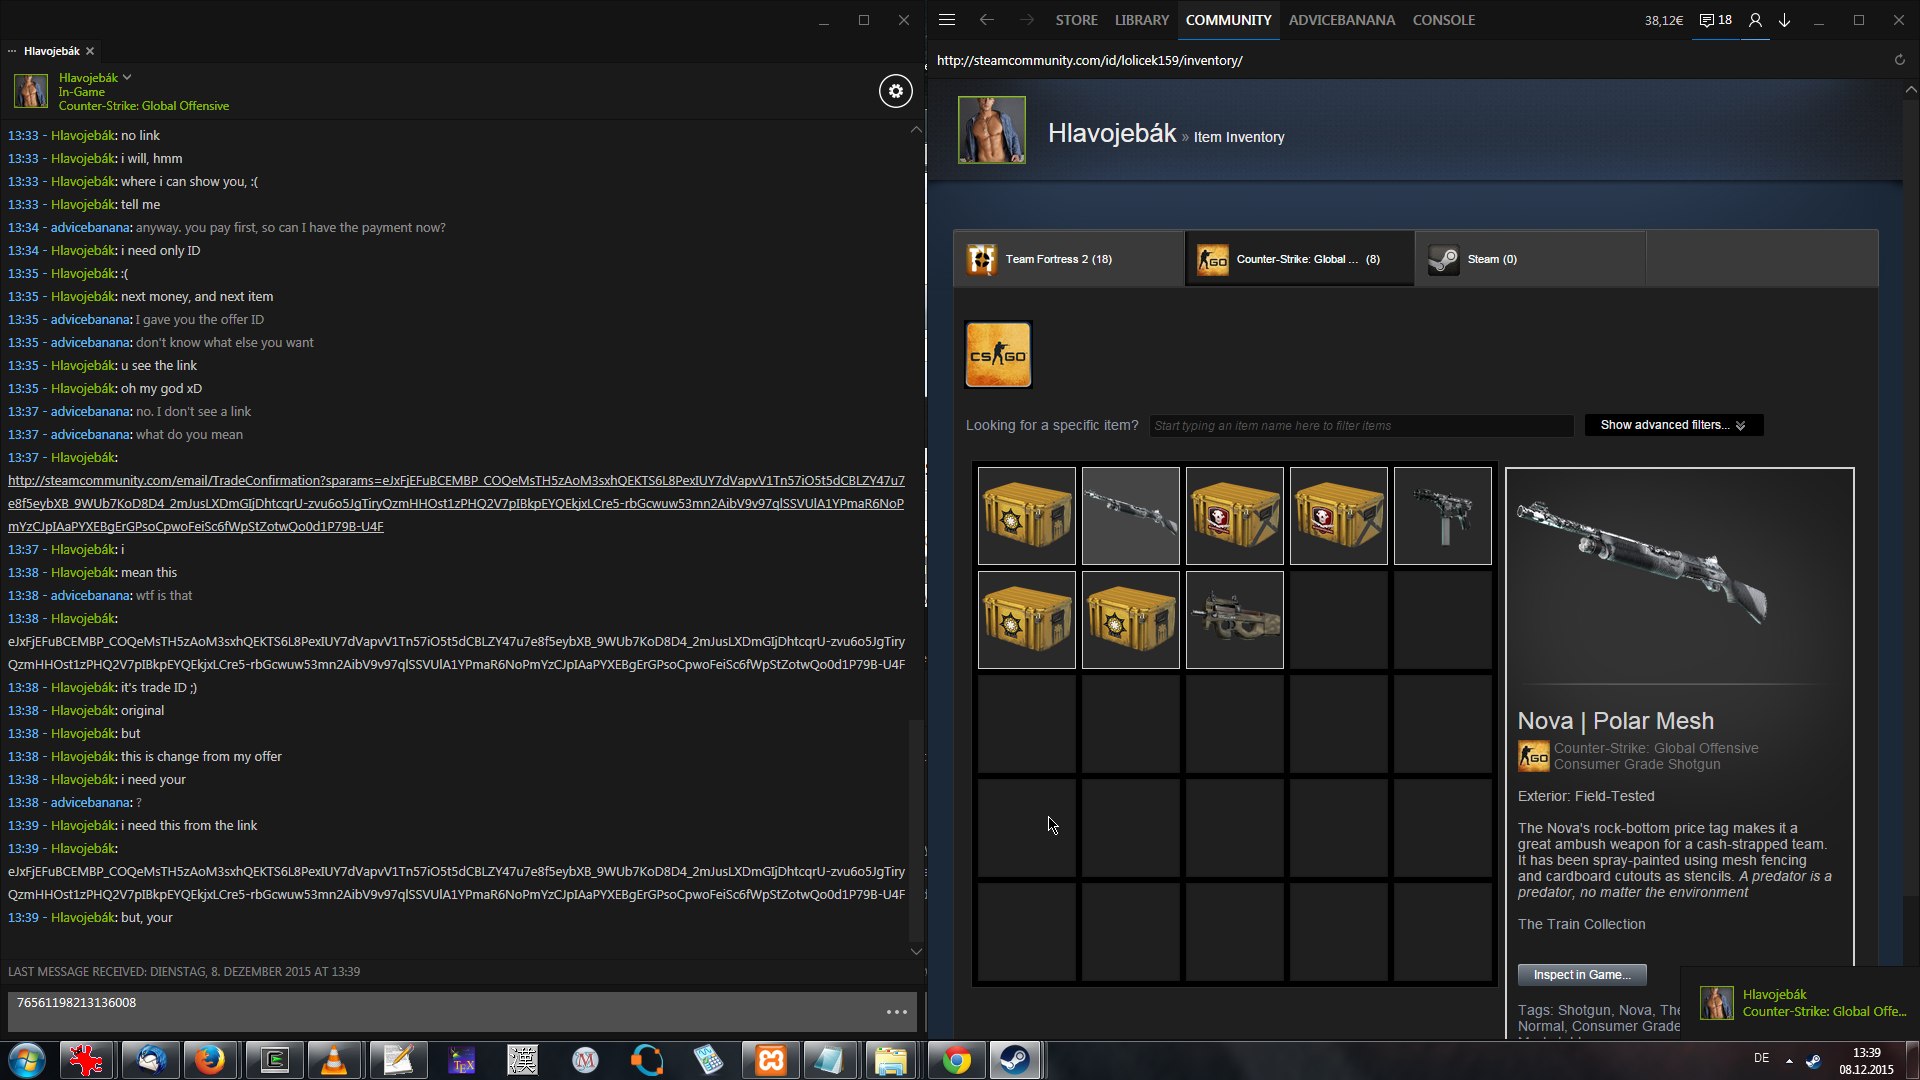Screen dimensions: 1920x1080
Task: Expand Show advanced filters
Action: tap(1673, 425)
